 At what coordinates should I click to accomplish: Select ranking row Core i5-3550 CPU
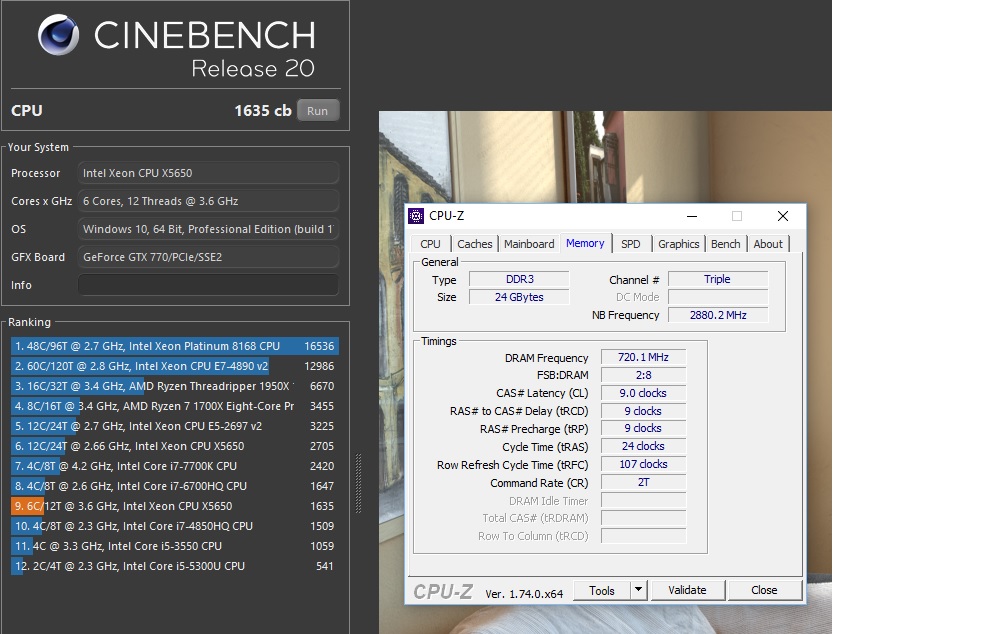coord(175,546)
